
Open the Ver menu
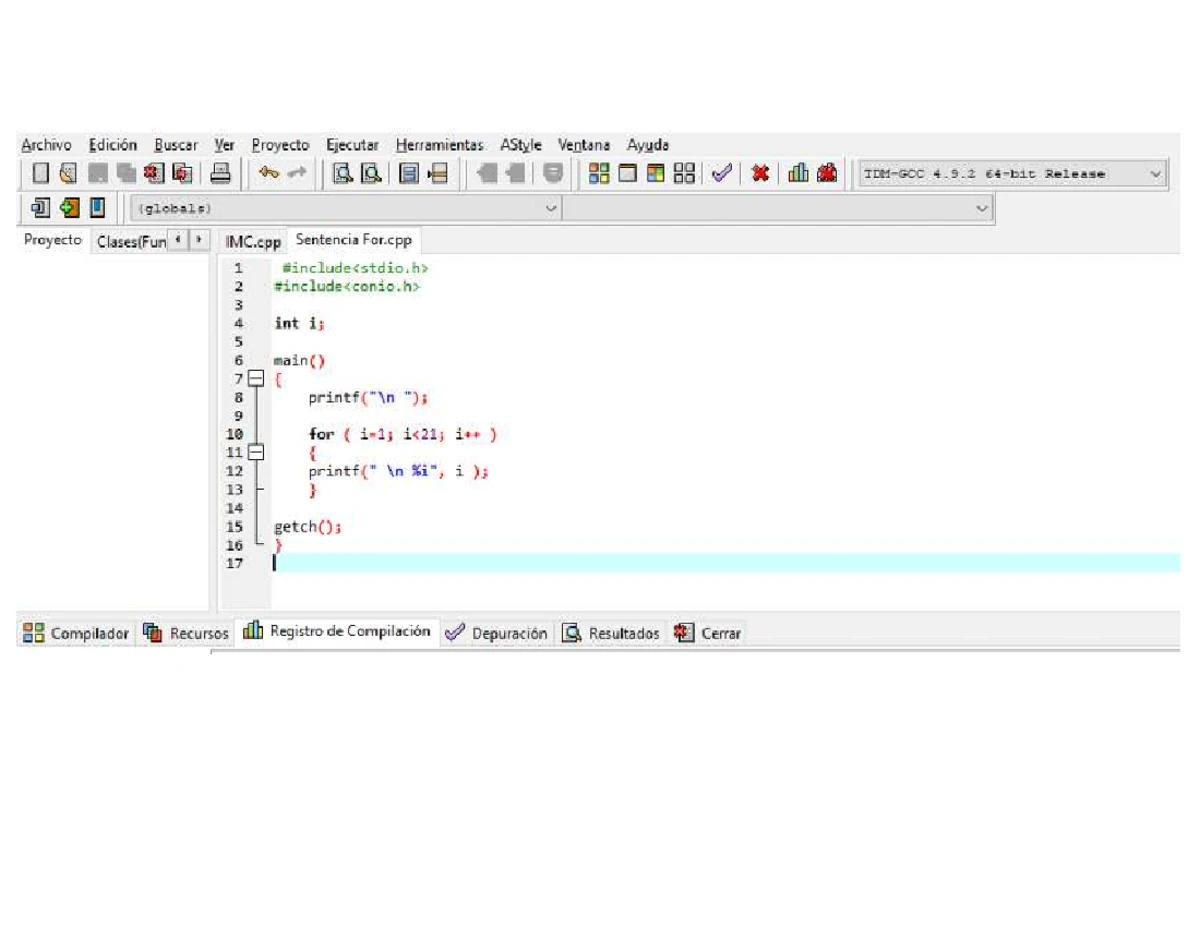pos(225,145)
